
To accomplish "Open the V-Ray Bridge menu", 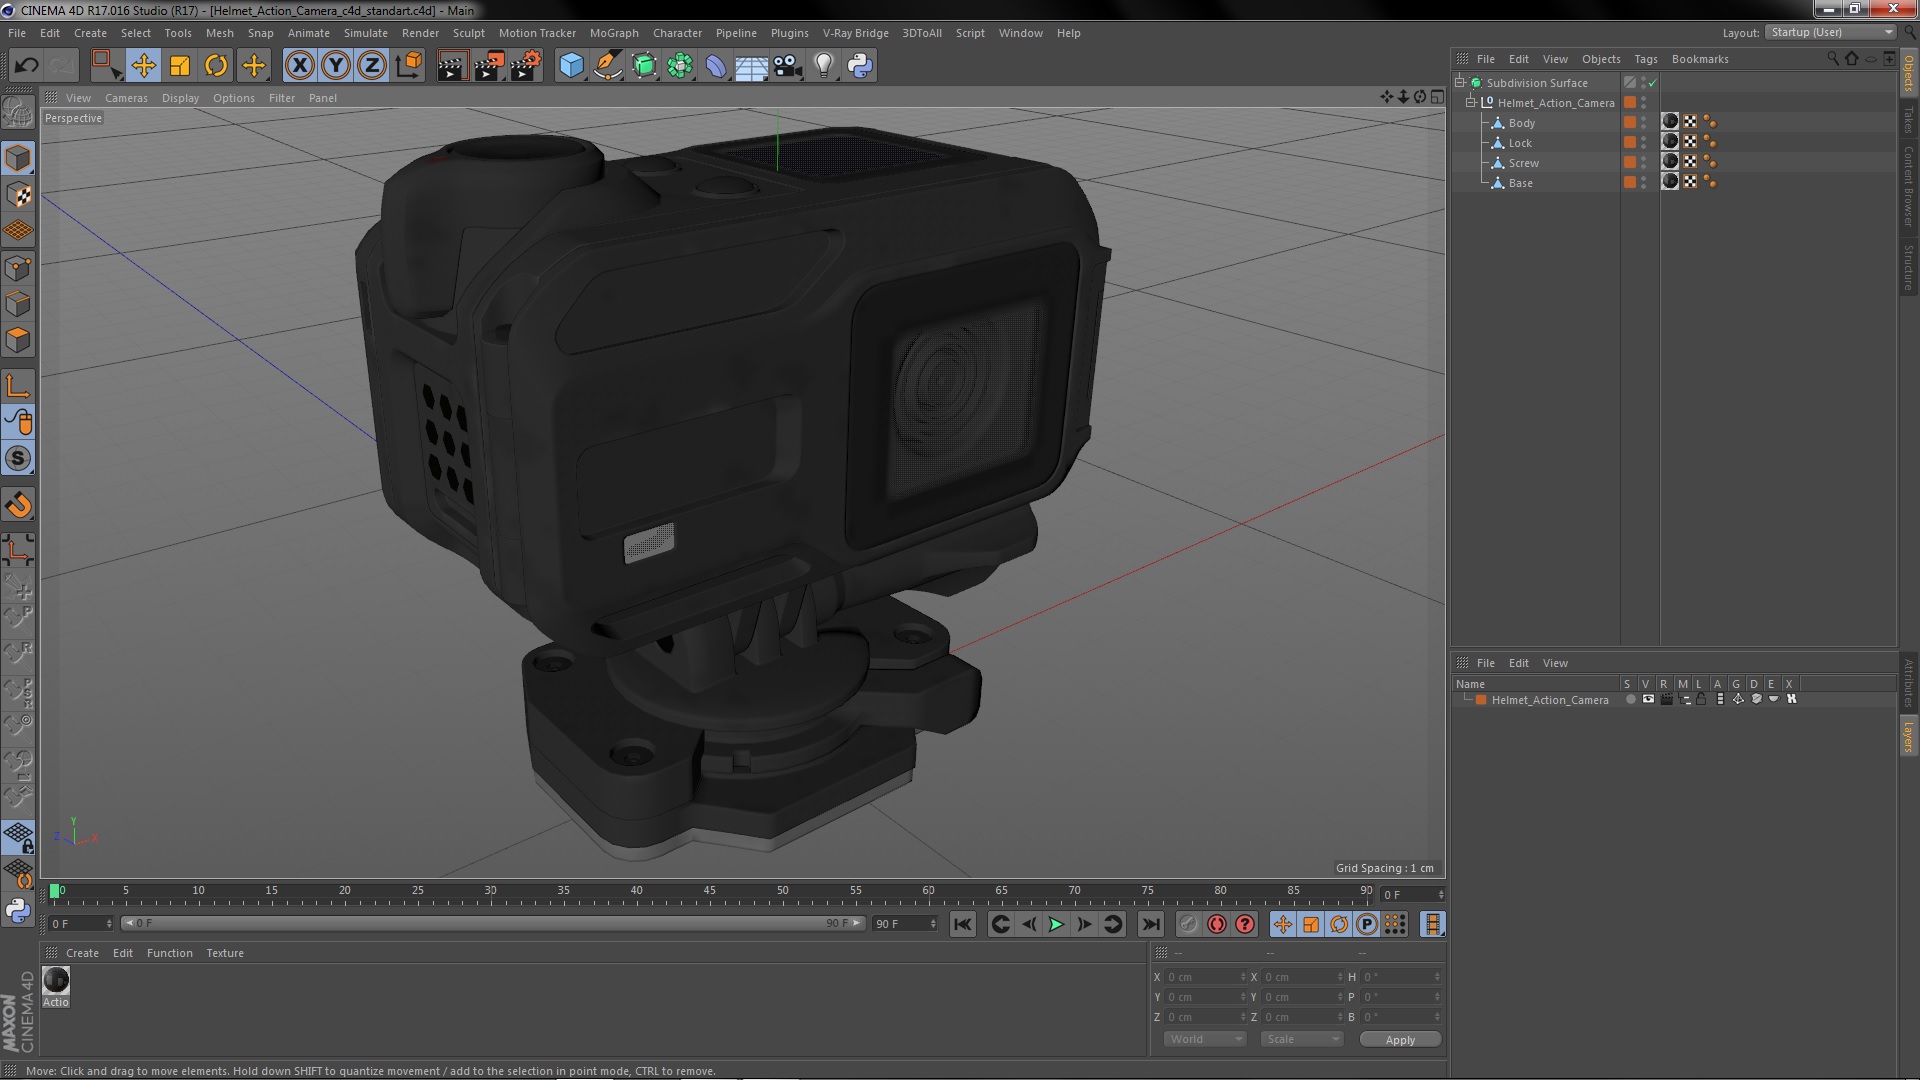I will [x=855, y=33].
